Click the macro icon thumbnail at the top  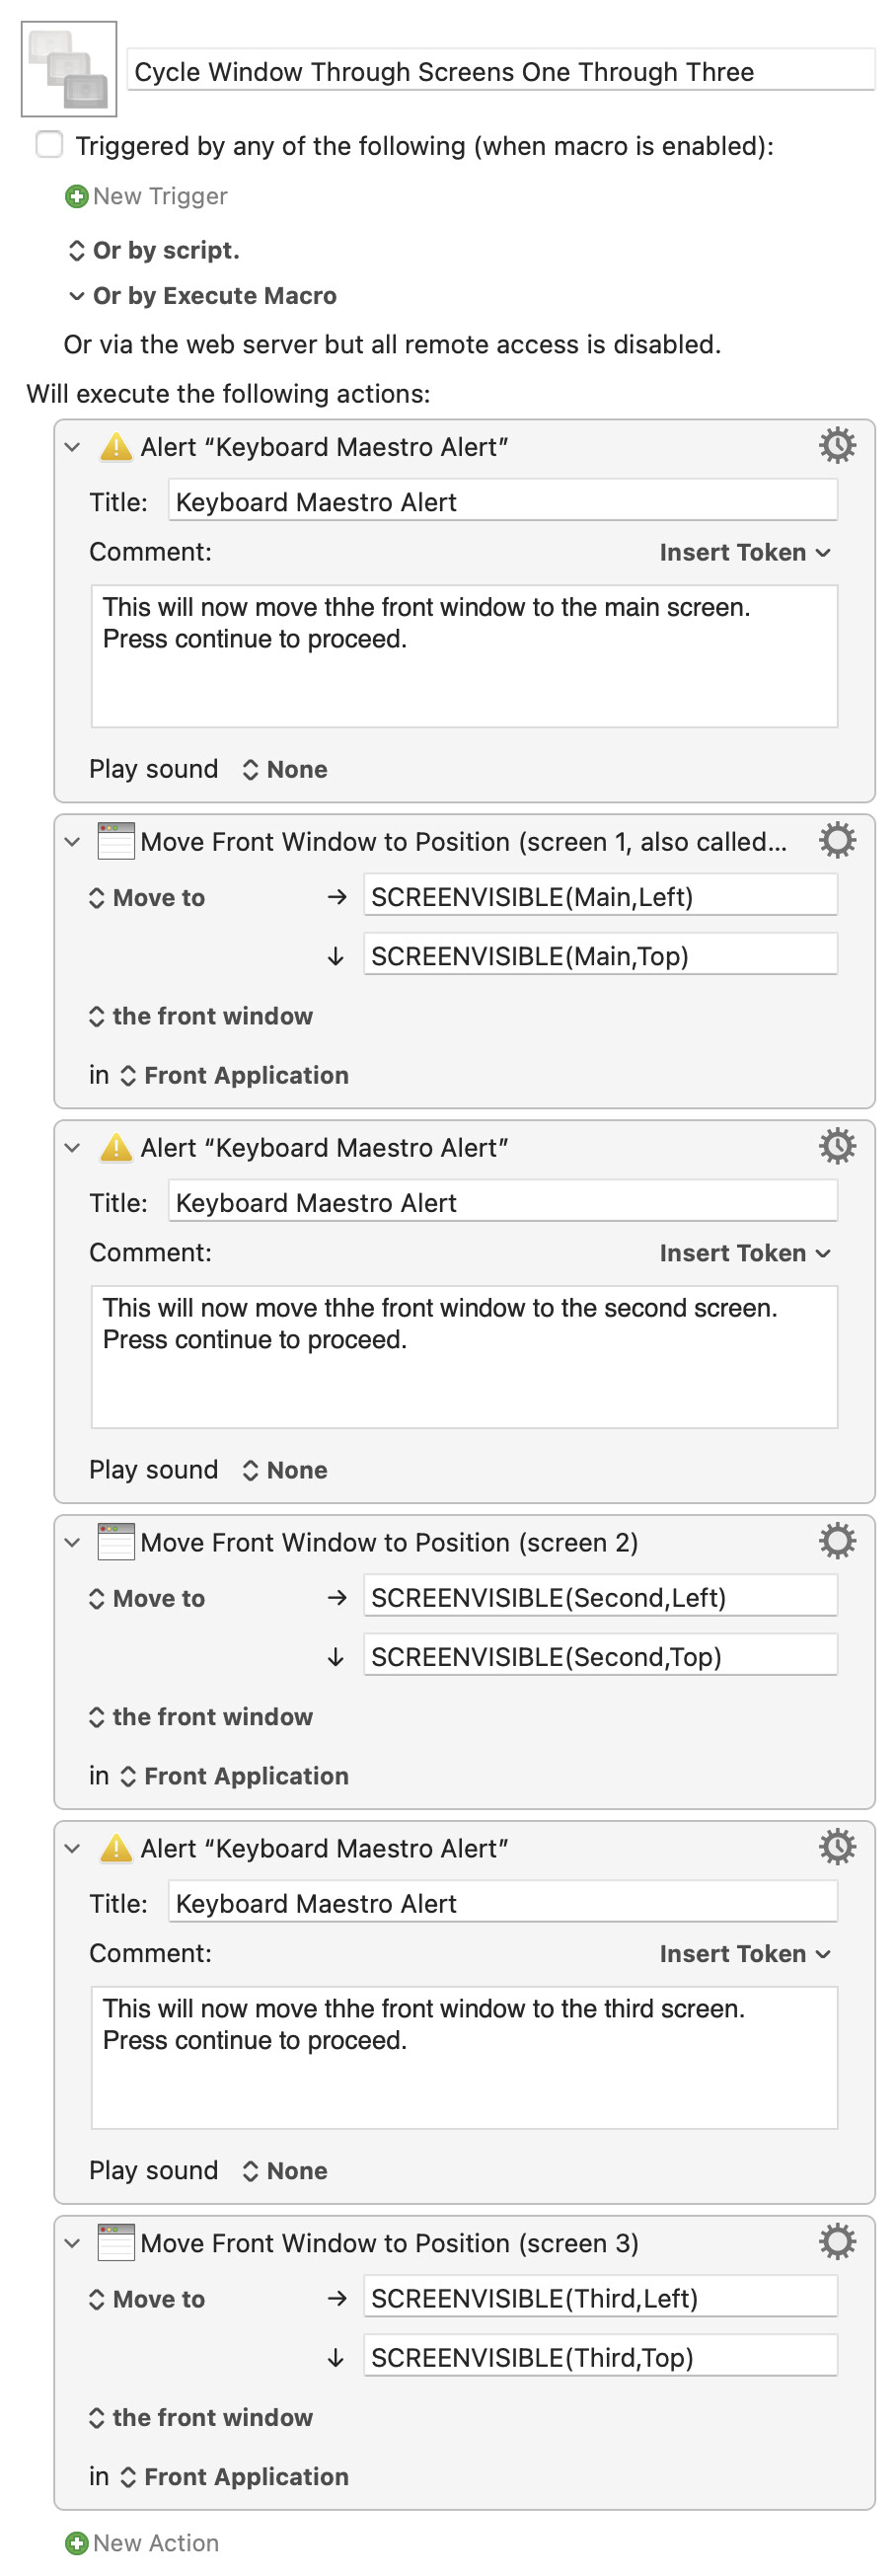pyautogui.click(x=69, y=69)
